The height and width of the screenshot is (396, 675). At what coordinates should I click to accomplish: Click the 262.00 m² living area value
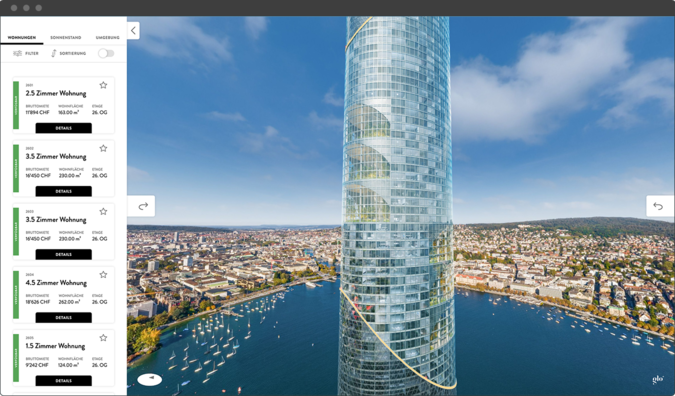pos(70,302)
